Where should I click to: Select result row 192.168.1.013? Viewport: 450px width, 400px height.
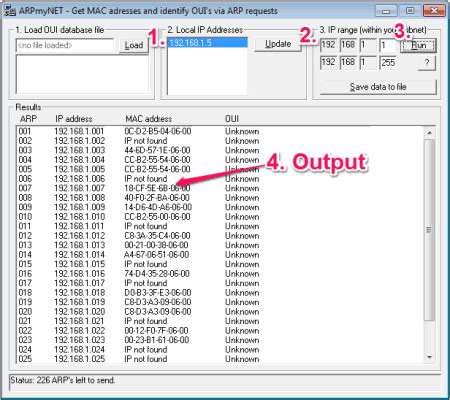tap(220, 245)
